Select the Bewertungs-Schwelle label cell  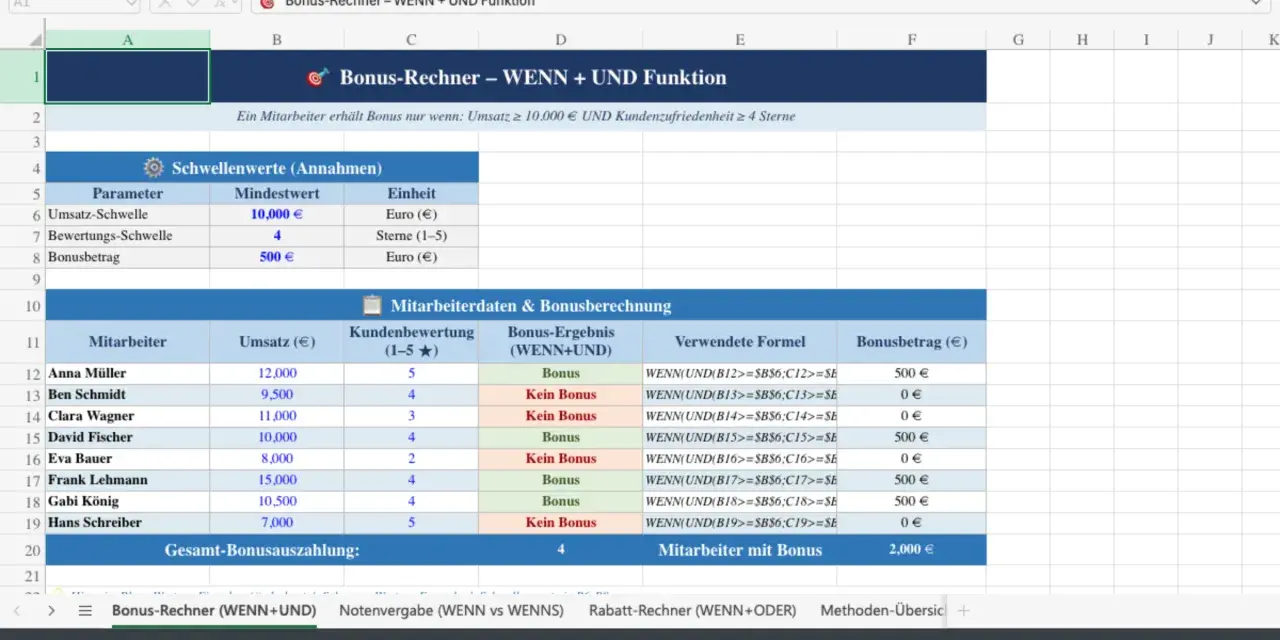[x=128, y=236]
